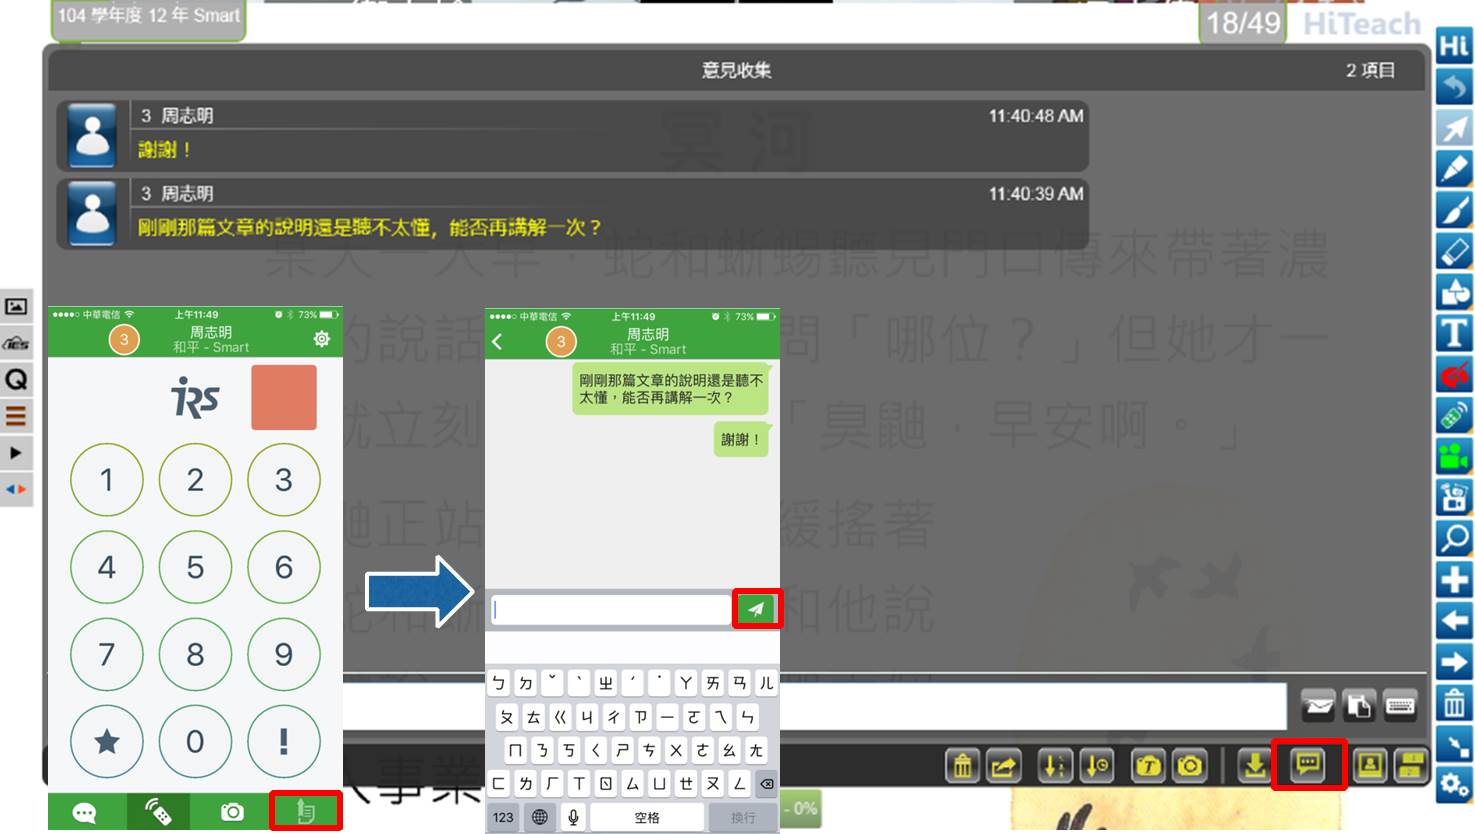
Task: Switch to remote clicker tab in IRS app
Action: (158, 812)
